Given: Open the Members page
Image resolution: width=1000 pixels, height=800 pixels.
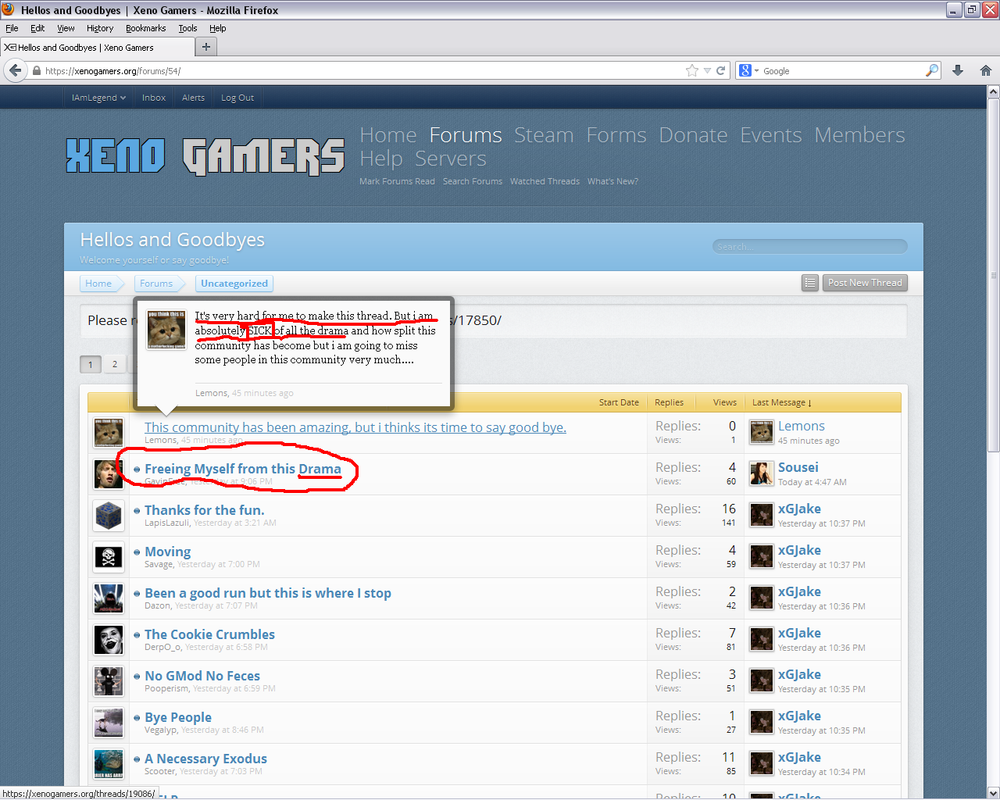Looking at the screenshot, I should pyautogui.click(x=859, y=135).
